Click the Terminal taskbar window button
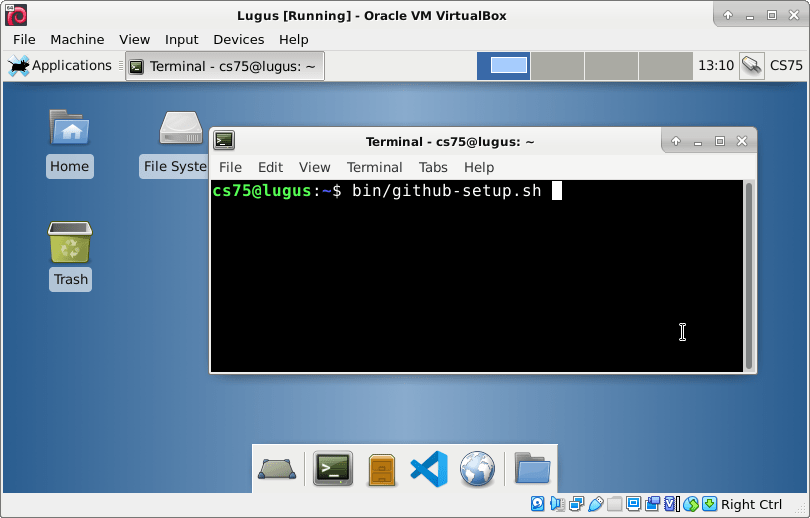810x518 pixels. [225, 66]
